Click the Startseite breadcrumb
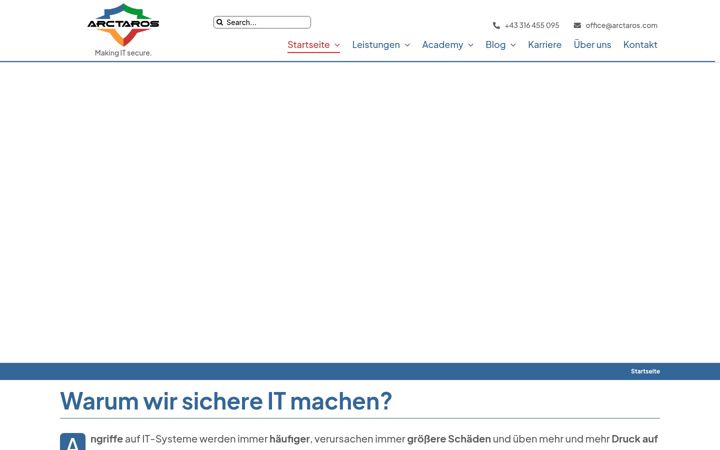 [645, 371]
